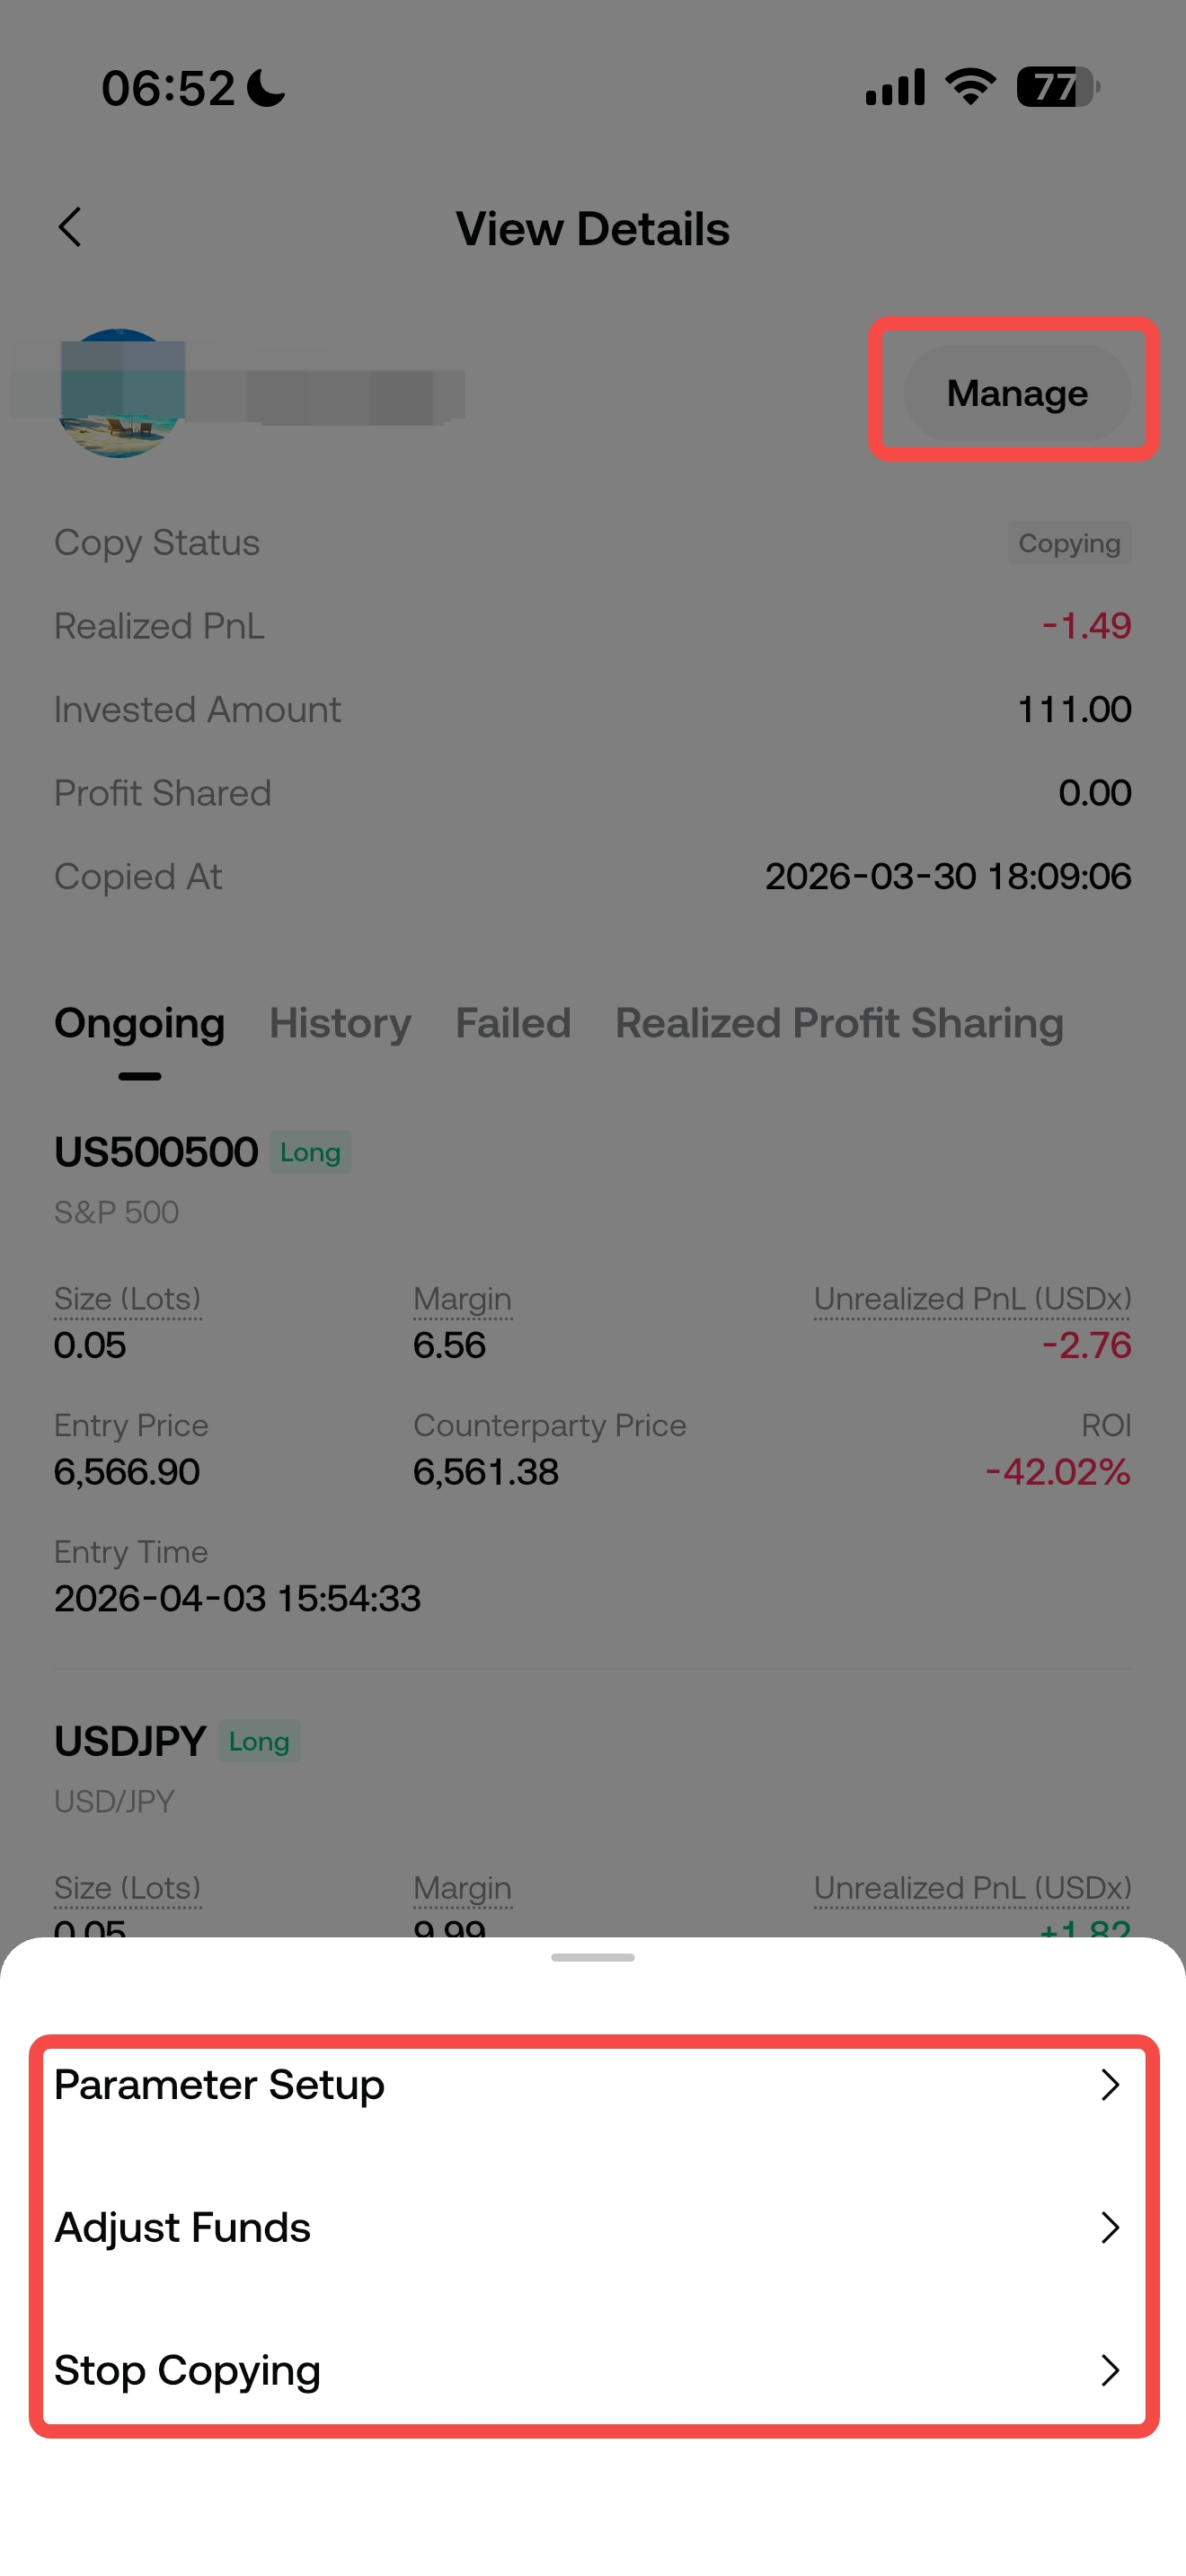This screenshot has width=1186, height=2576.
Task: Click the chevron beside Parameter Setup
Action: coord(1109,2085)
